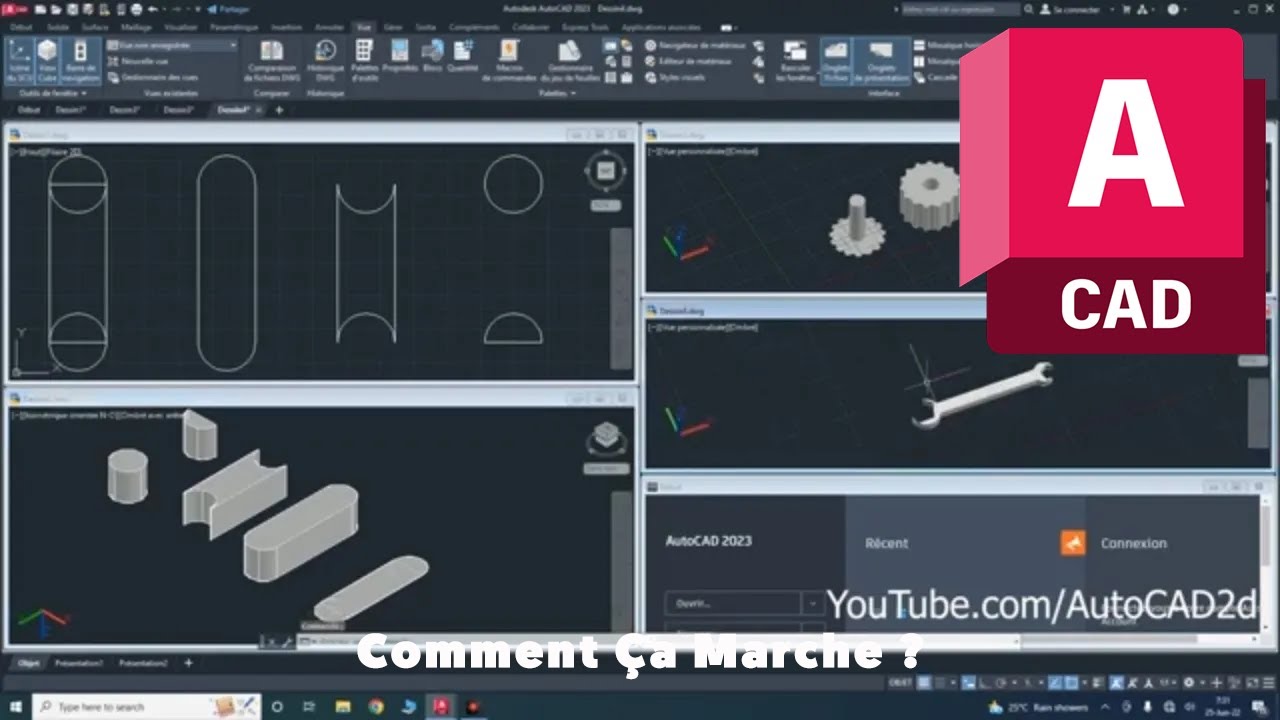Toggle the View Cube button
Image resolution: width=1280 pixels, height=720 pixels.
47,61
